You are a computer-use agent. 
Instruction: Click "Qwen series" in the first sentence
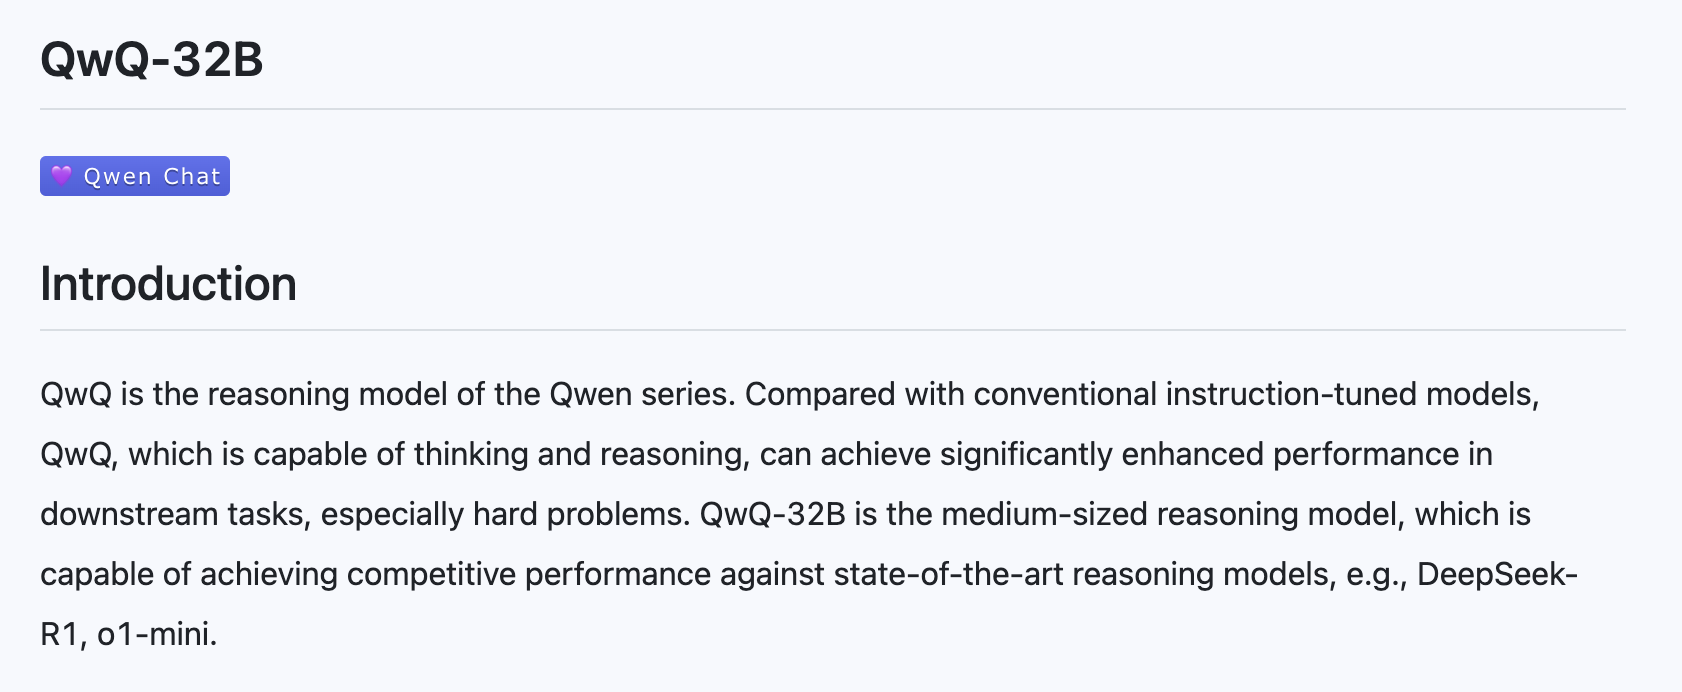click(639, 394)
